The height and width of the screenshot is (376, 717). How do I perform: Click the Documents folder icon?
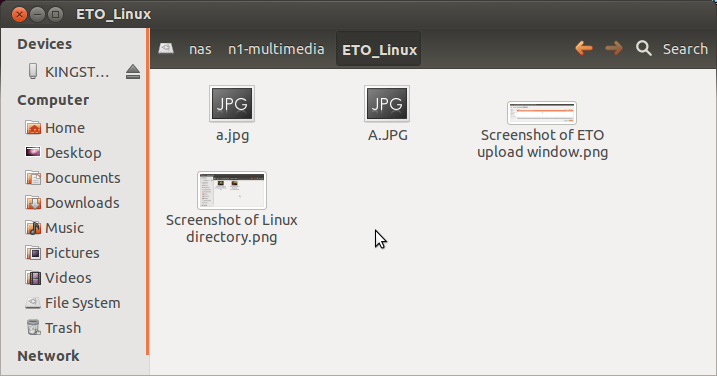[33, 177]
